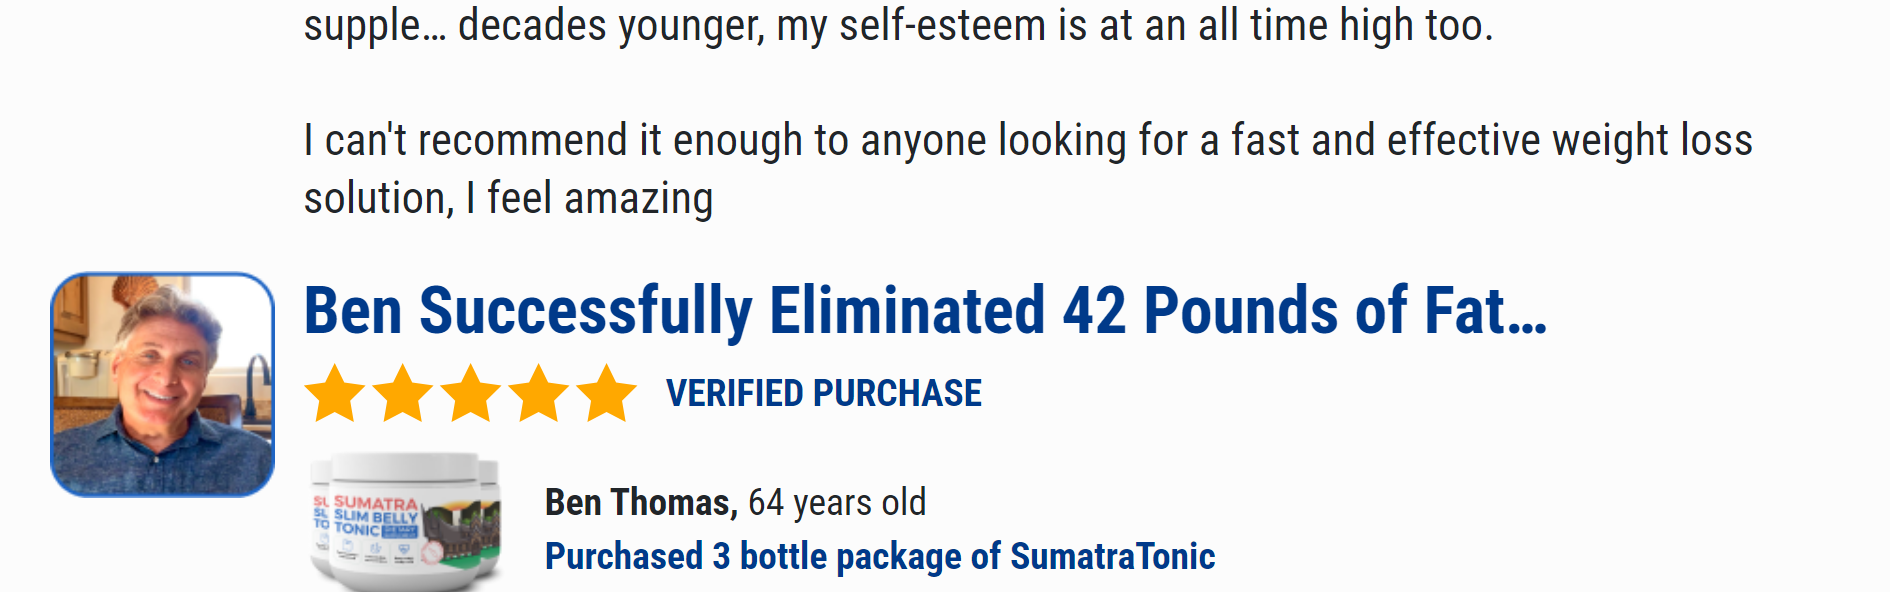
Task: Click Ben Thomas's profile photo
Action: pyautogui.click(x=163, y=385)
